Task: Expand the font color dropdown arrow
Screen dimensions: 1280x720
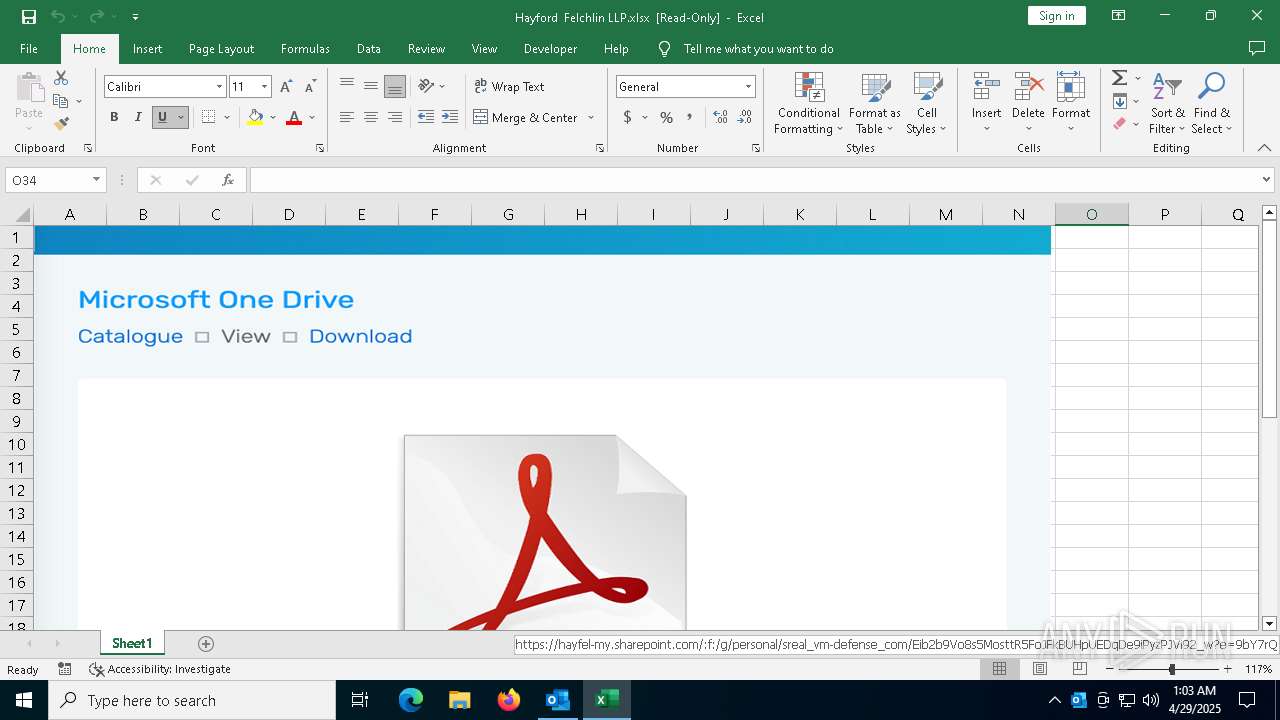Action: click(x=312, y=117)
